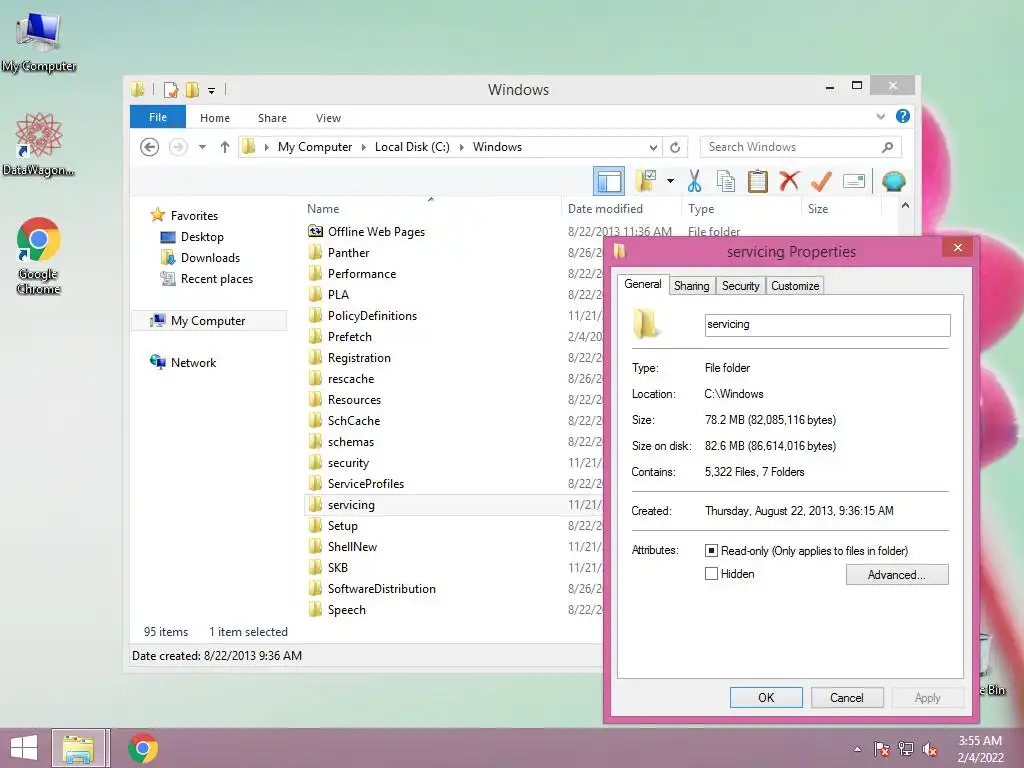Expand the My Computer breadcrumb arrow
The width and height of the screenshot is (1024, 768).
(364, 147)
